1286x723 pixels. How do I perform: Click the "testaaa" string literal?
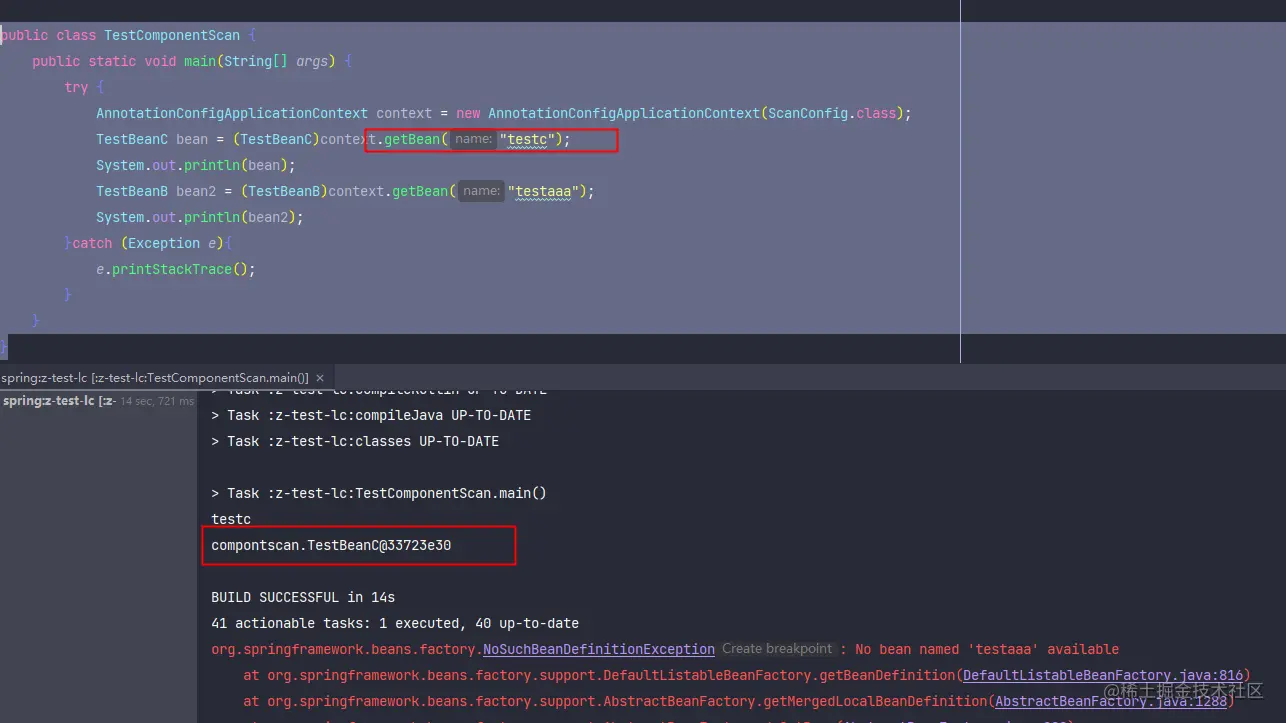[x=543, y=191]
